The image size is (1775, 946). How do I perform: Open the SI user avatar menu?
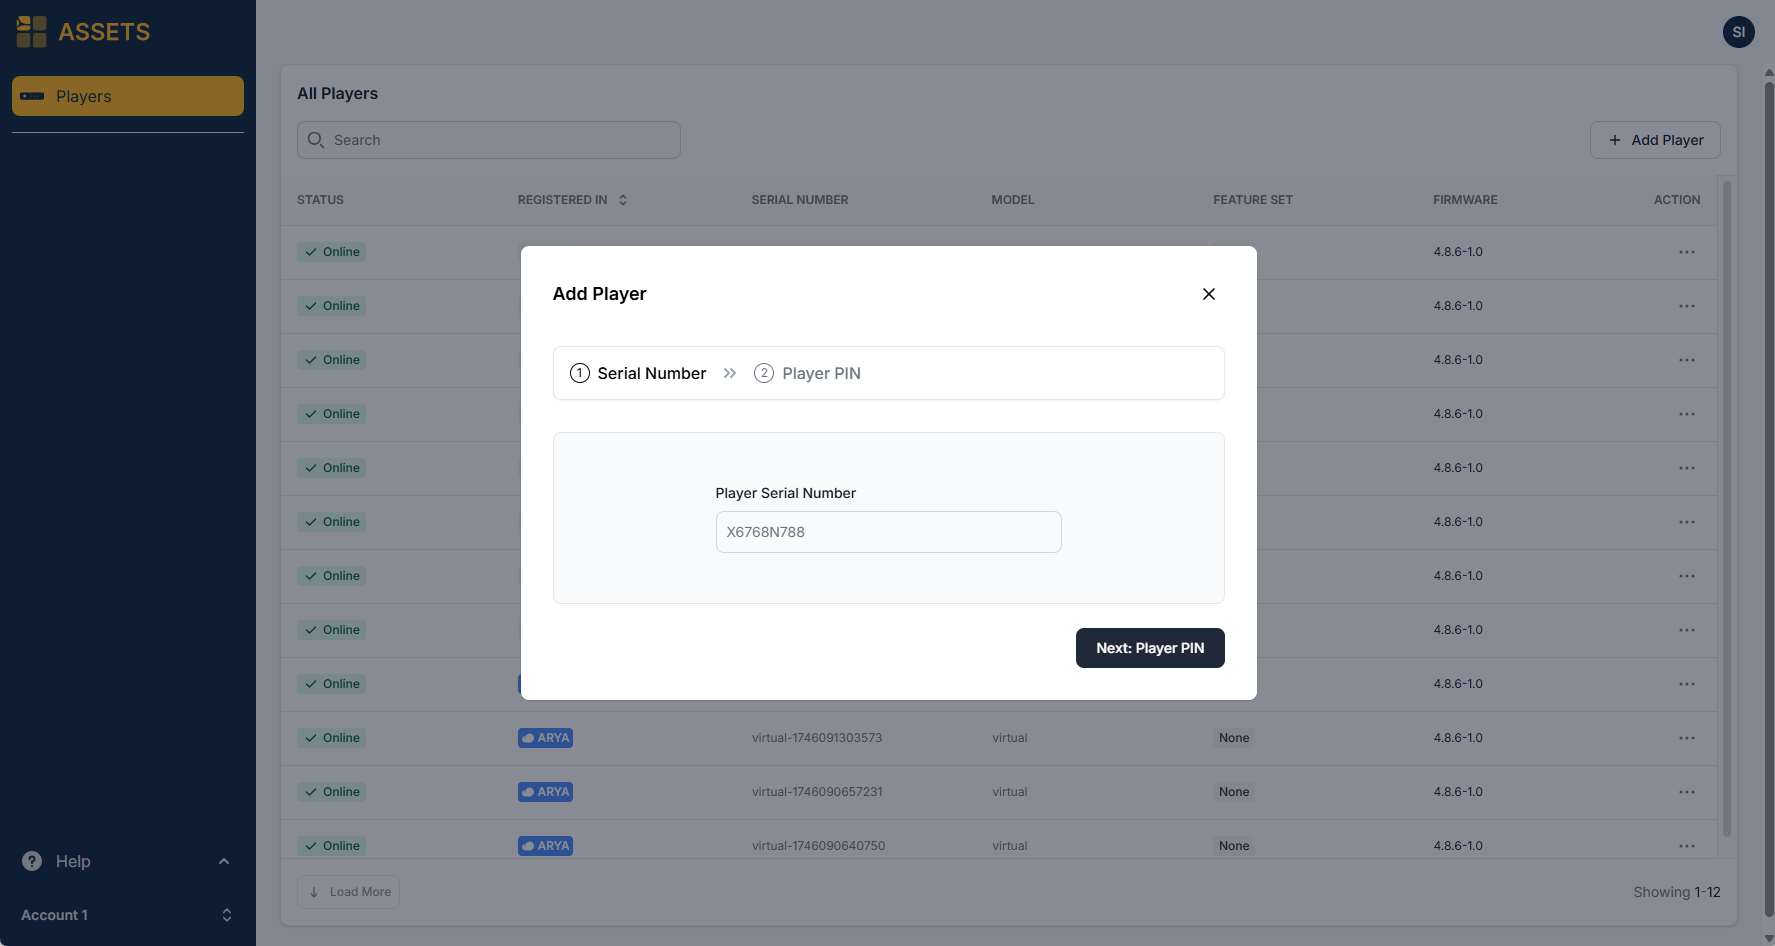coord(1738,32)
